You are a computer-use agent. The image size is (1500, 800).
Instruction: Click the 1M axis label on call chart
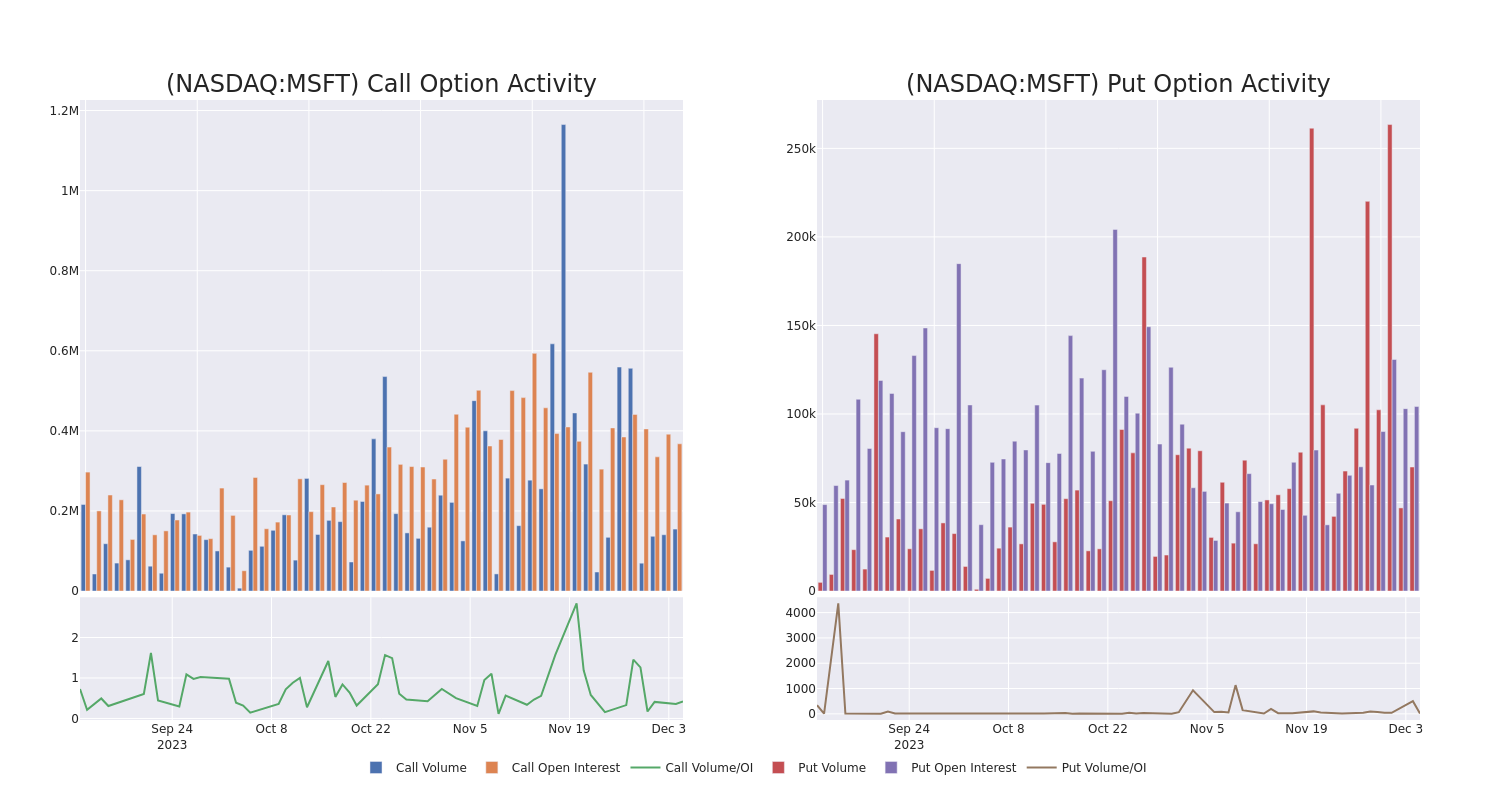(x=70, y=191)
